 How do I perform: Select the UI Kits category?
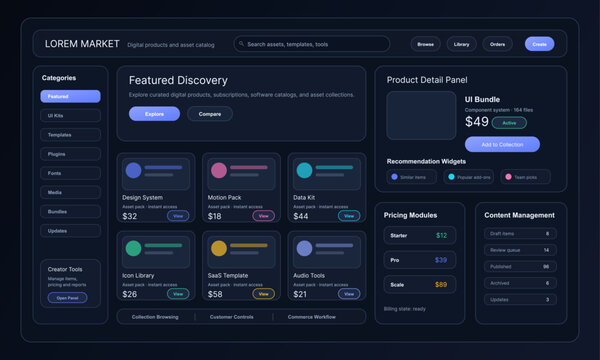coord(70,116)
